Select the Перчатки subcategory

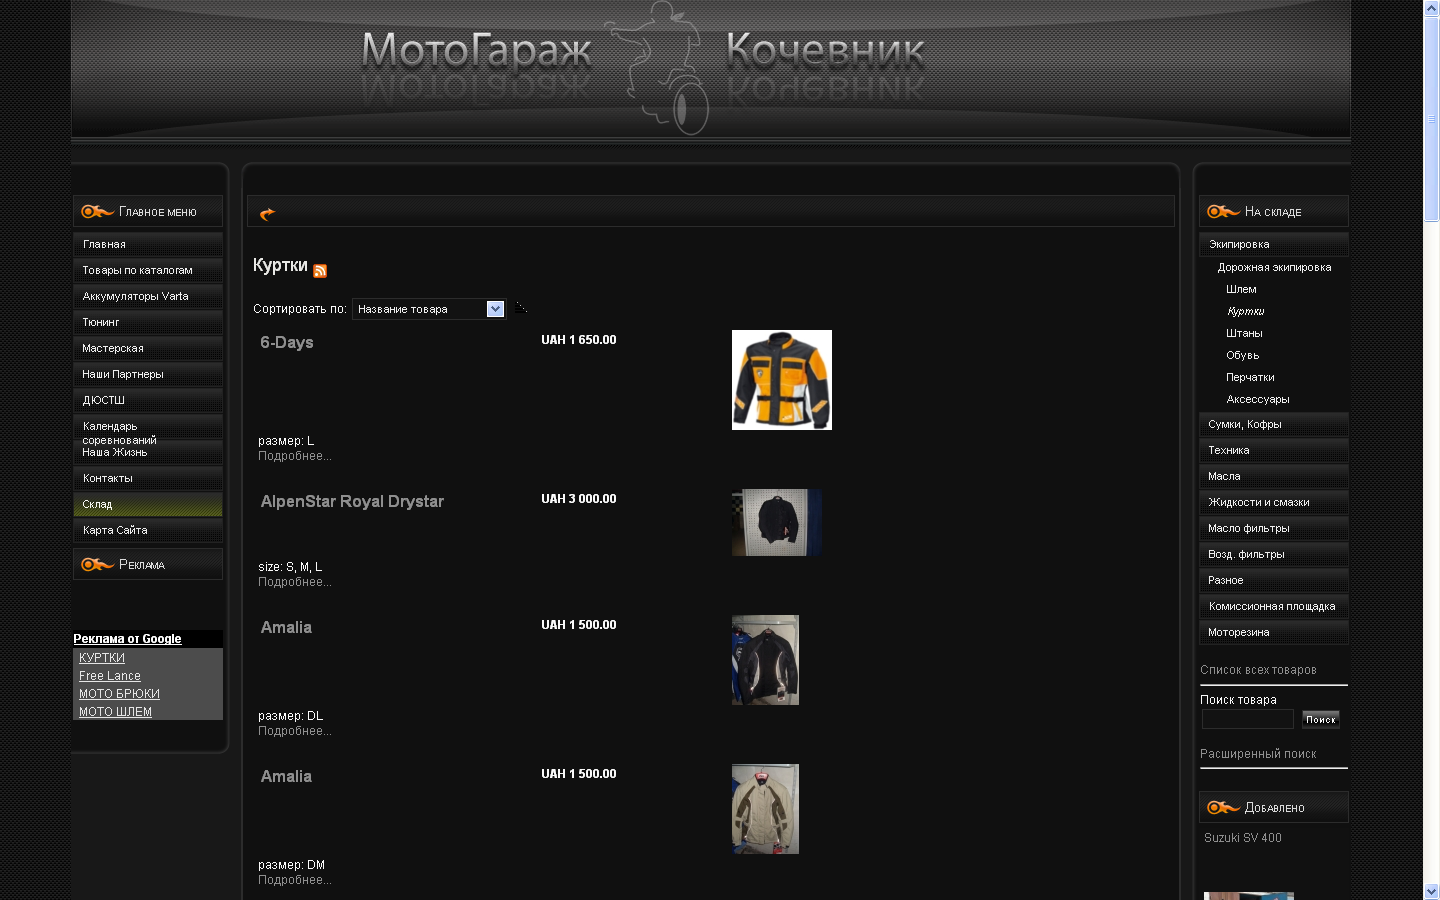point(1250,377)
